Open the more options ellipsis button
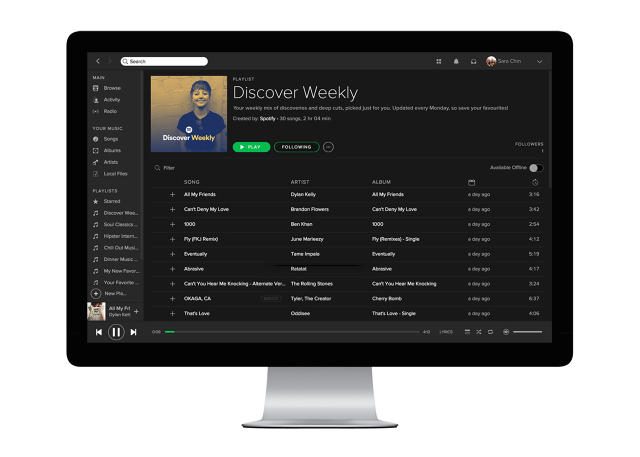 coord(328,147)
